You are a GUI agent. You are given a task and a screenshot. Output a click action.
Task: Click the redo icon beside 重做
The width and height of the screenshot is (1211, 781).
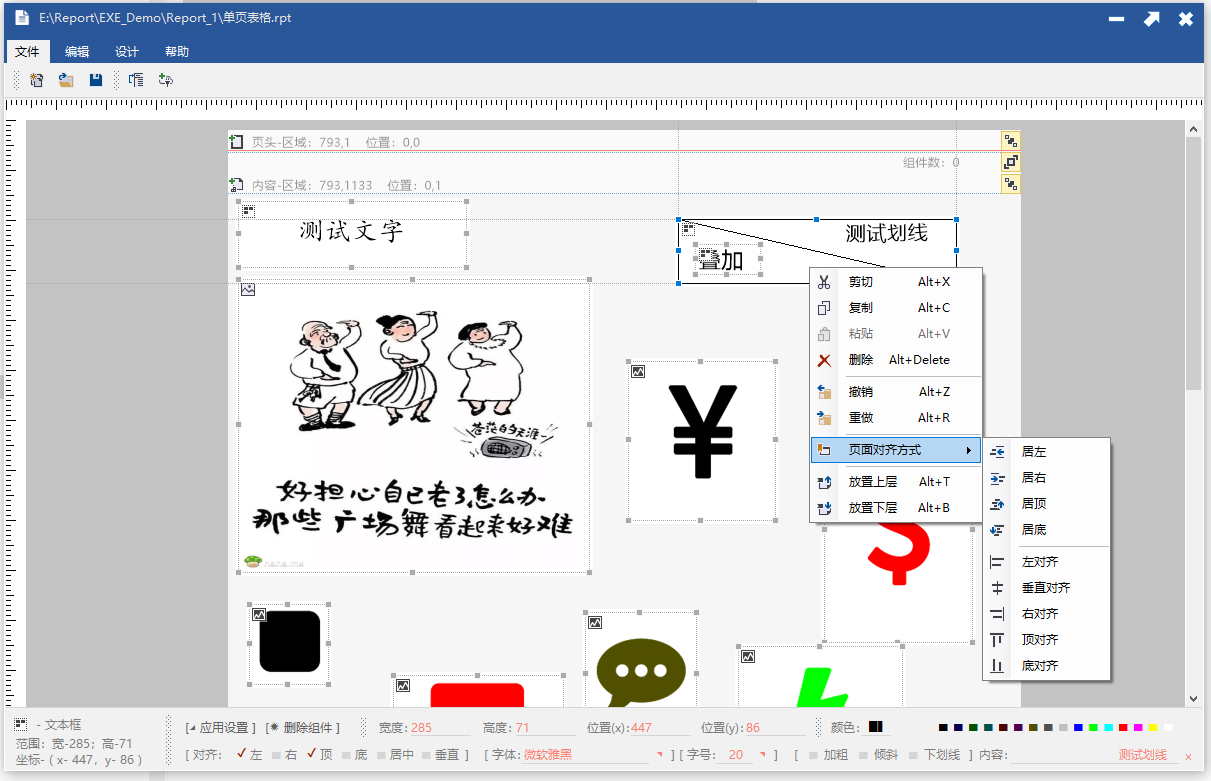tap(825, 418)
